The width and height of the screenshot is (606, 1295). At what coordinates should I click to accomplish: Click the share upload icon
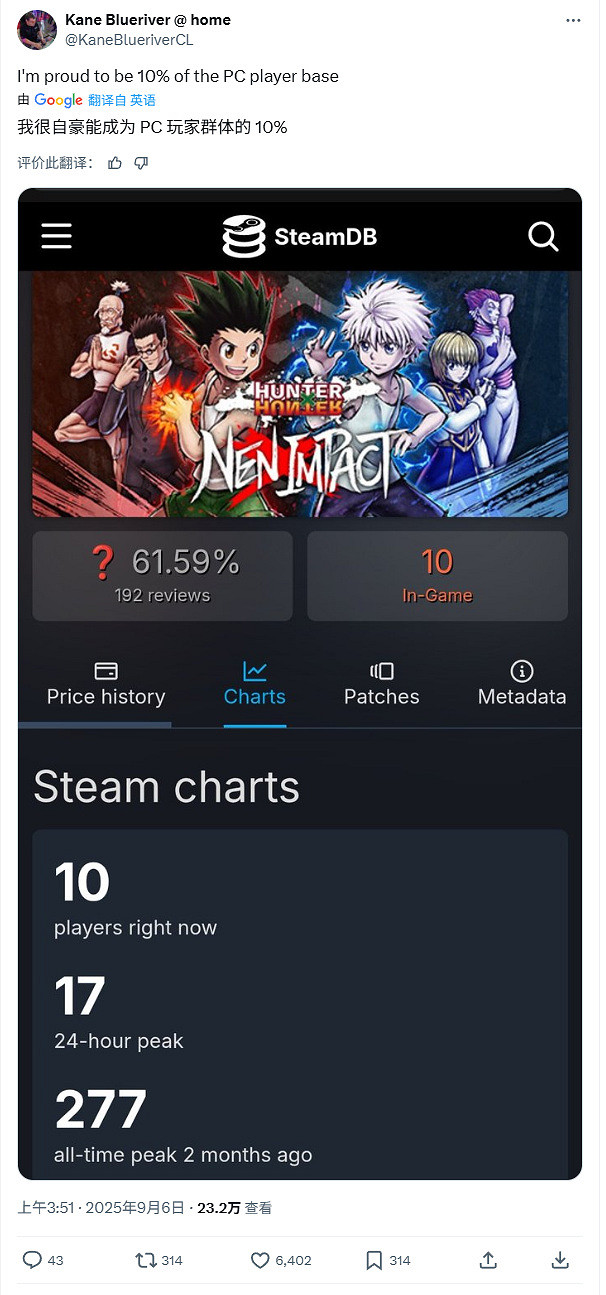click(x=488, y=1260)
